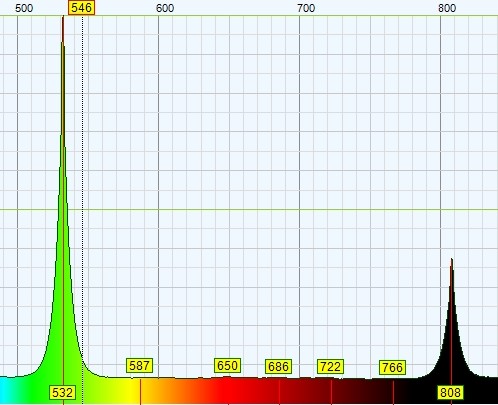Click the 722 peak label
Viewport: 498px width, 405px height.
[x=330, y=367]
